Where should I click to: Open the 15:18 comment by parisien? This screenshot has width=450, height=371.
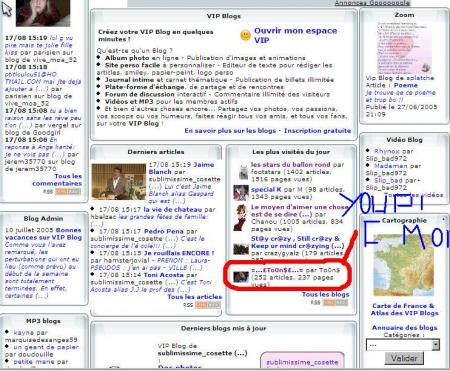(43, 81)
